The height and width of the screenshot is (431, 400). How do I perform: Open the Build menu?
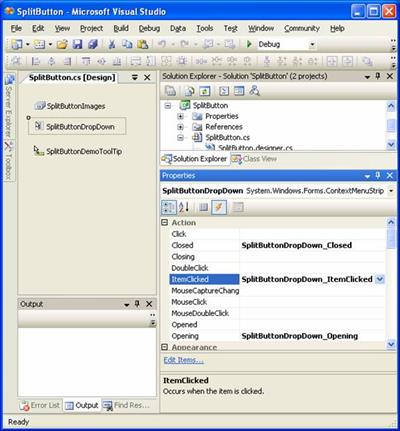(121, 29)
